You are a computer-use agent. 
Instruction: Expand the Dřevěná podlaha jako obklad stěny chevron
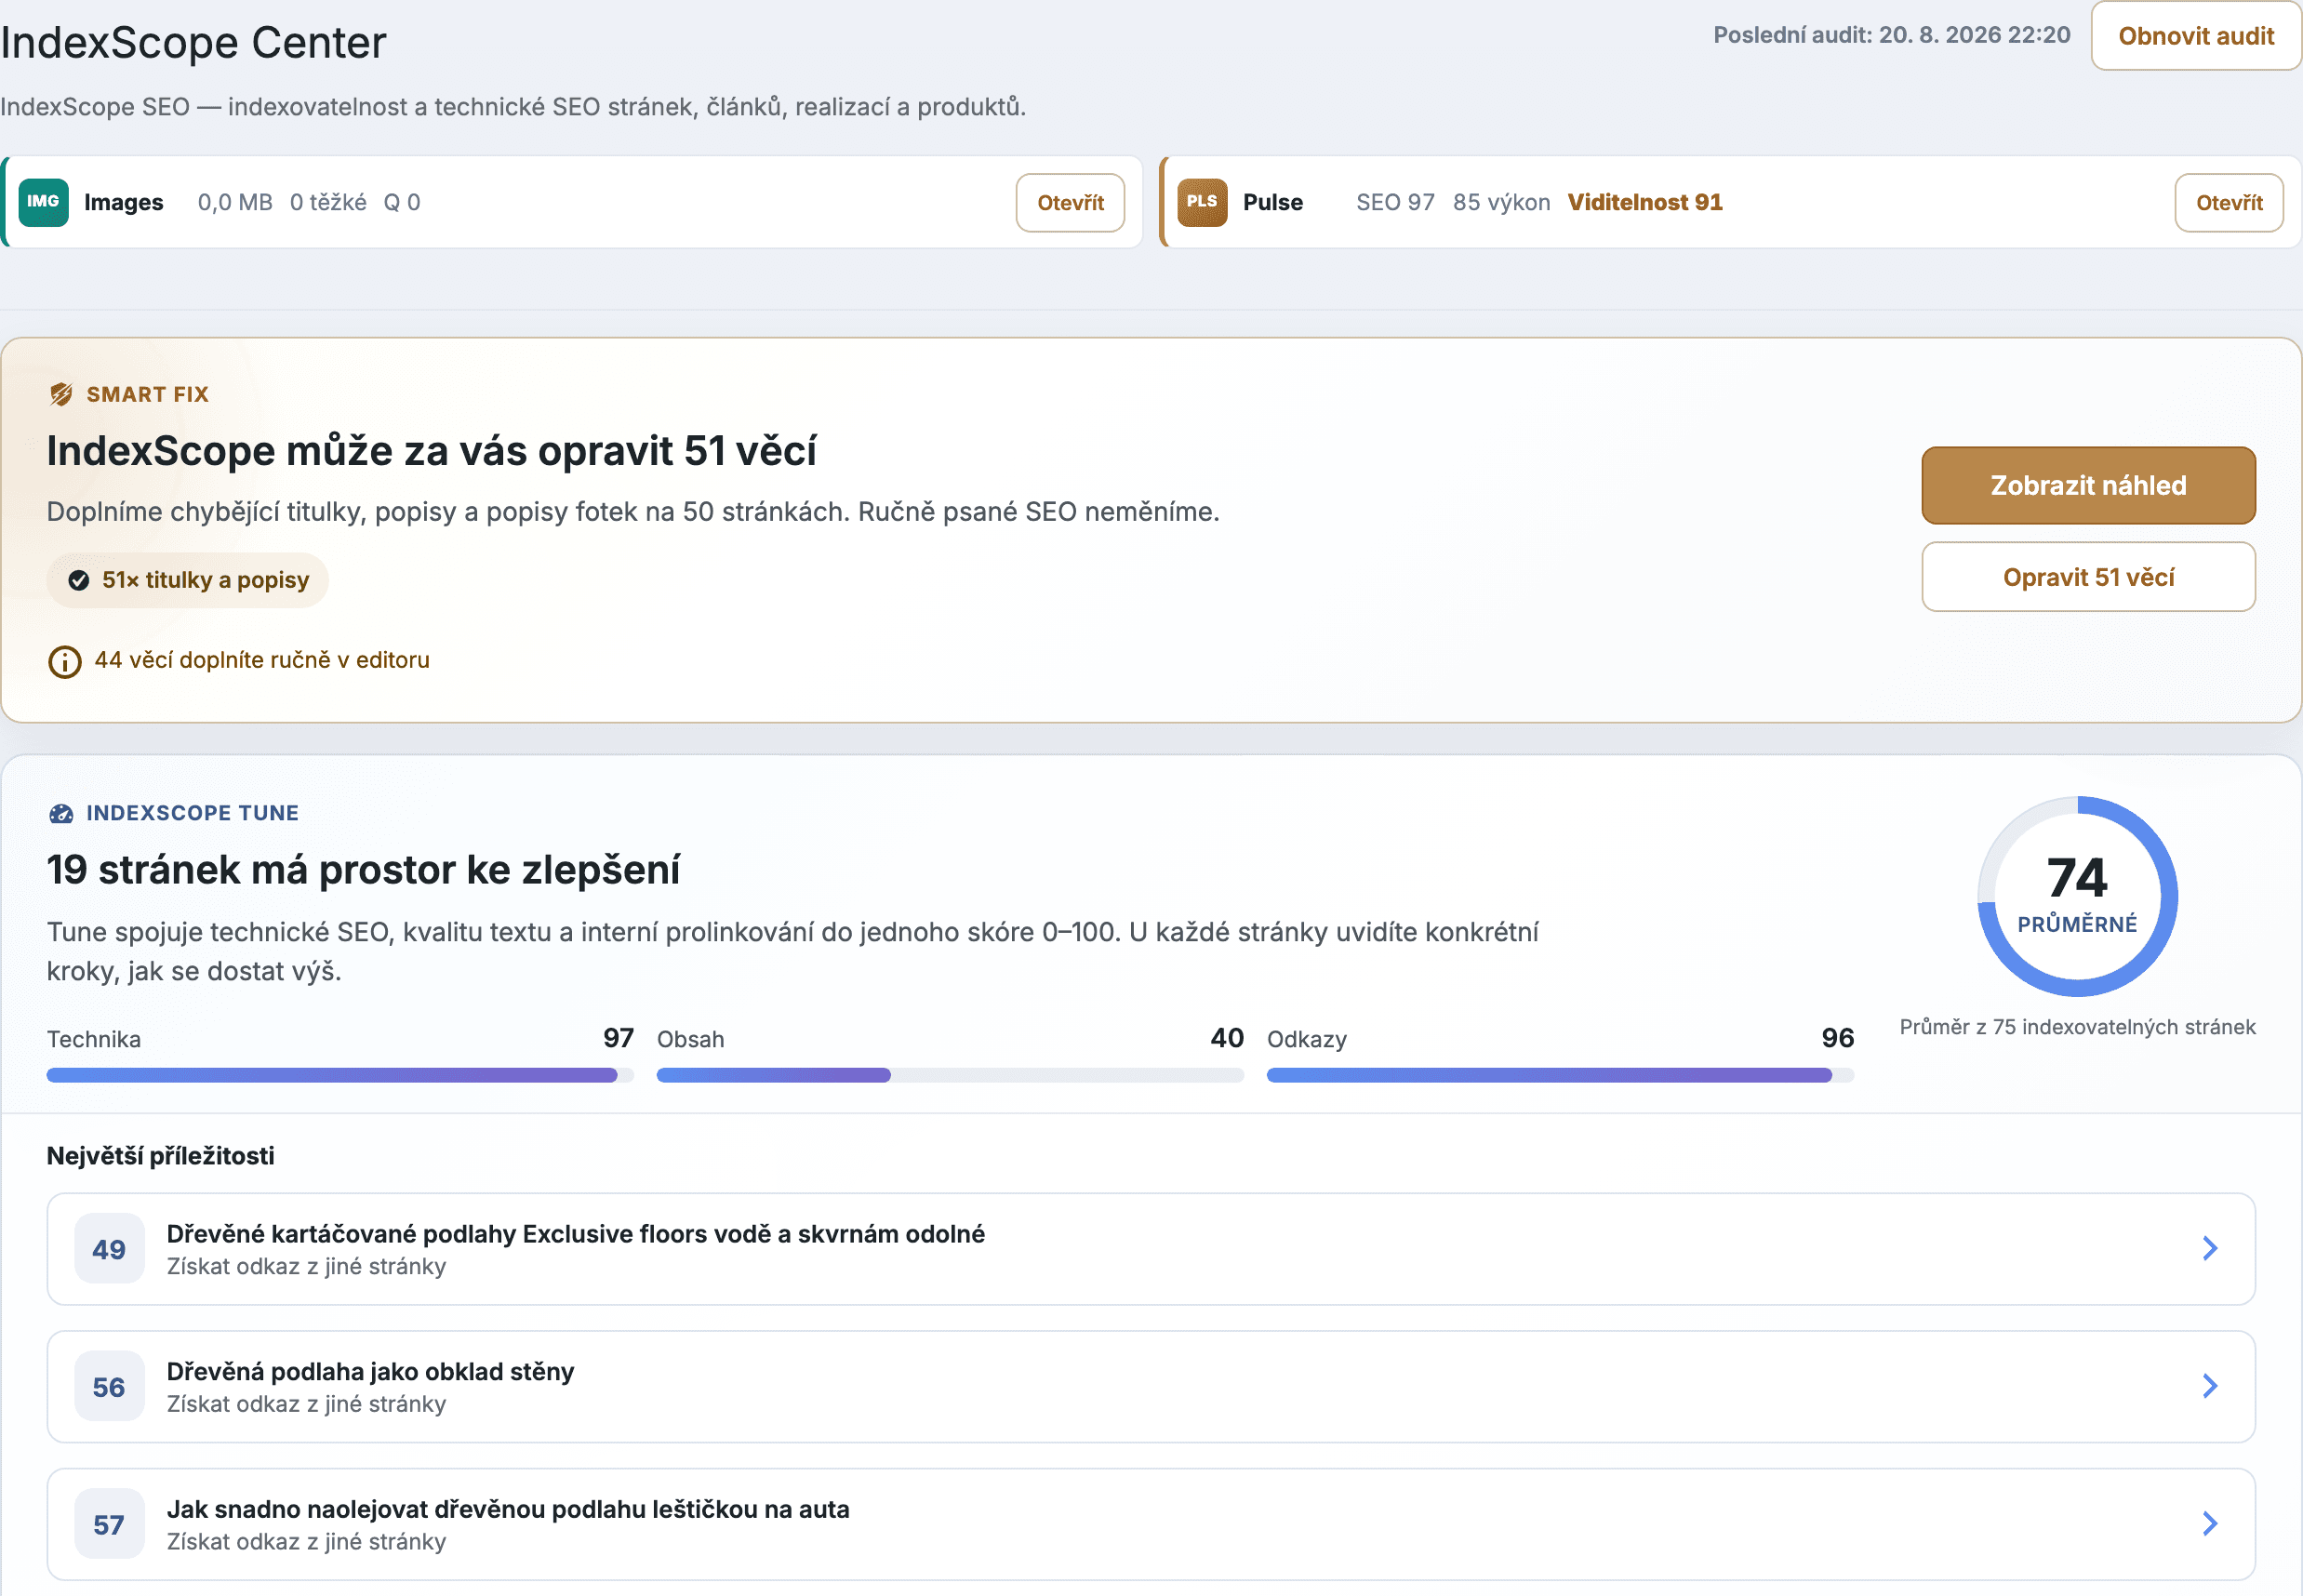(2210, 1386)
